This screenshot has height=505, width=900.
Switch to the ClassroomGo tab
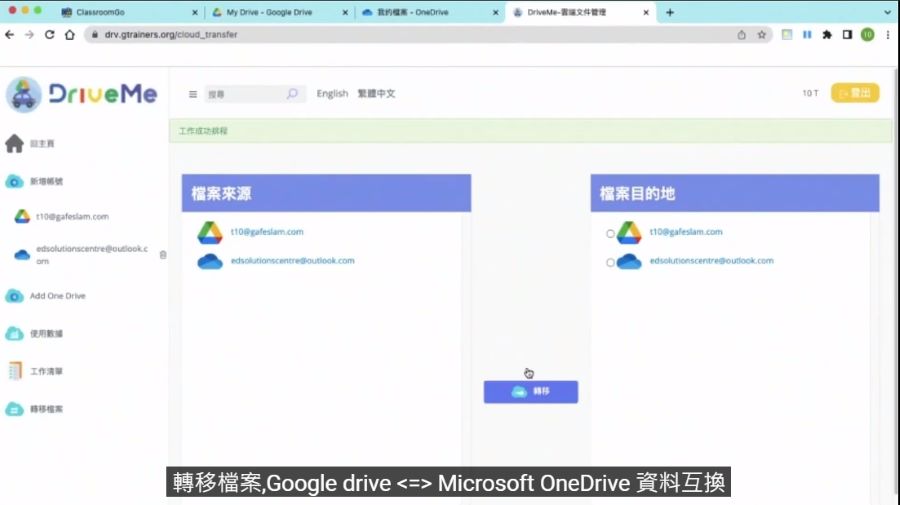coord(129,12)
